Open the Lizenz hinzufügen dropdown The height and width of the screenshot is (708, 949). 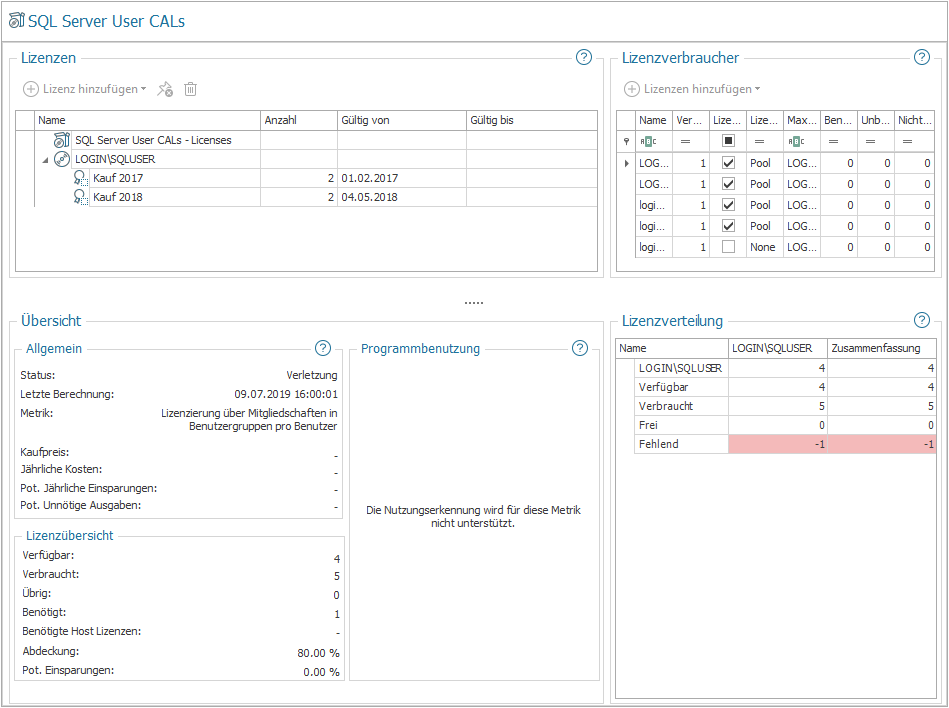click(85, 89)
